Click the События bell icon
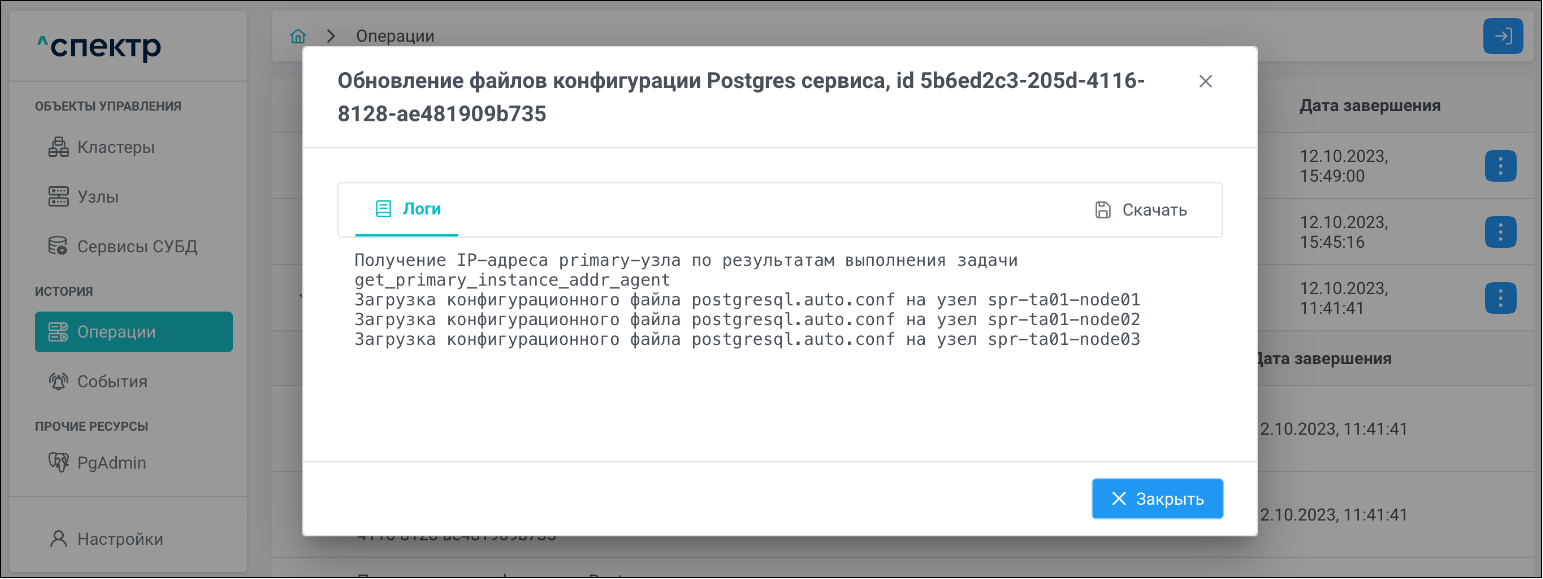1543x579 pixels. pos(59,381)
